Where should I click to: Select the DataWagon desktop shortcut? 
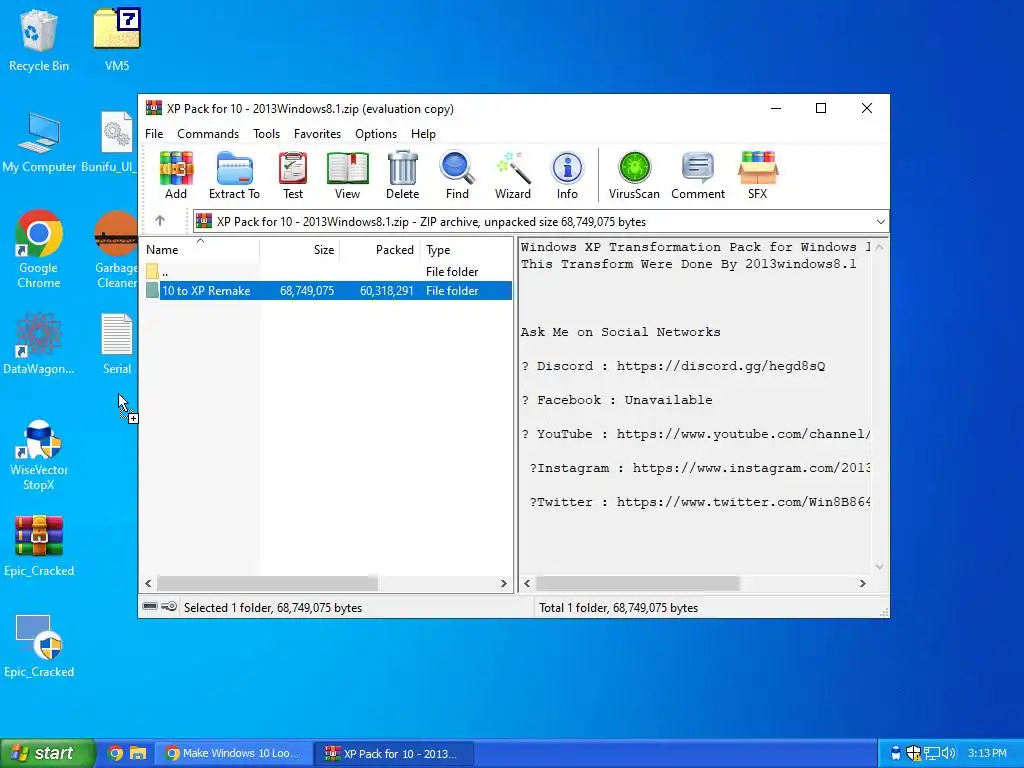(x=39, y=344)
